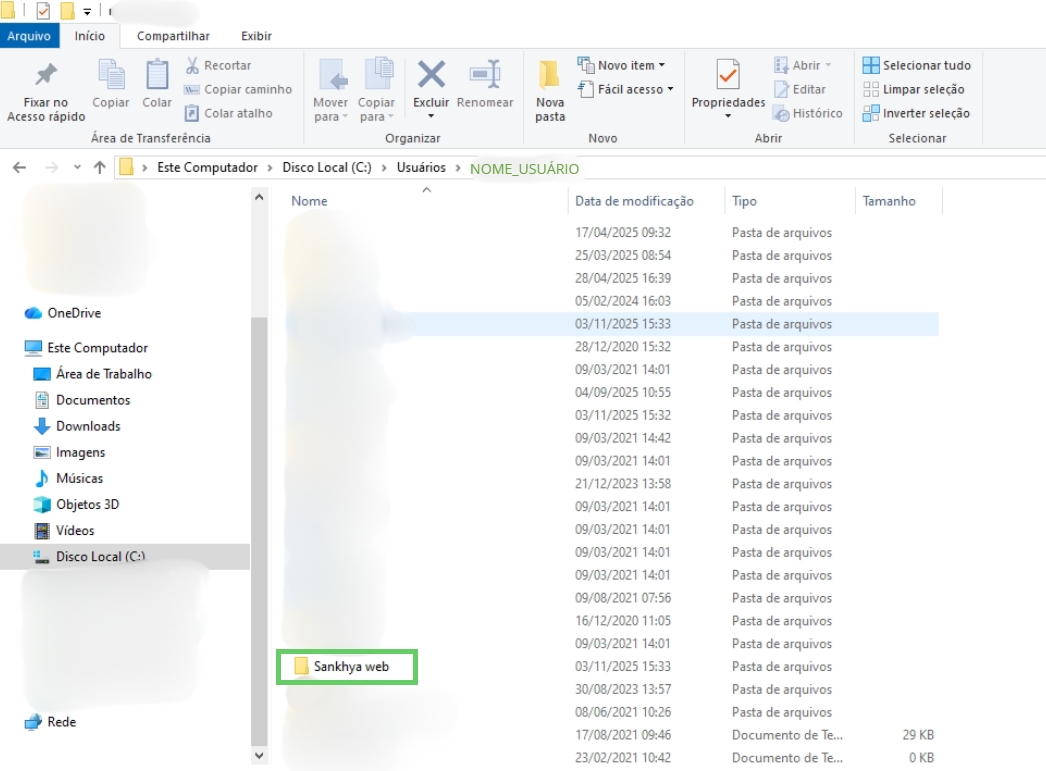
Task: Click date 17/04/2025 09:32
Action: (x=622, y=232)
